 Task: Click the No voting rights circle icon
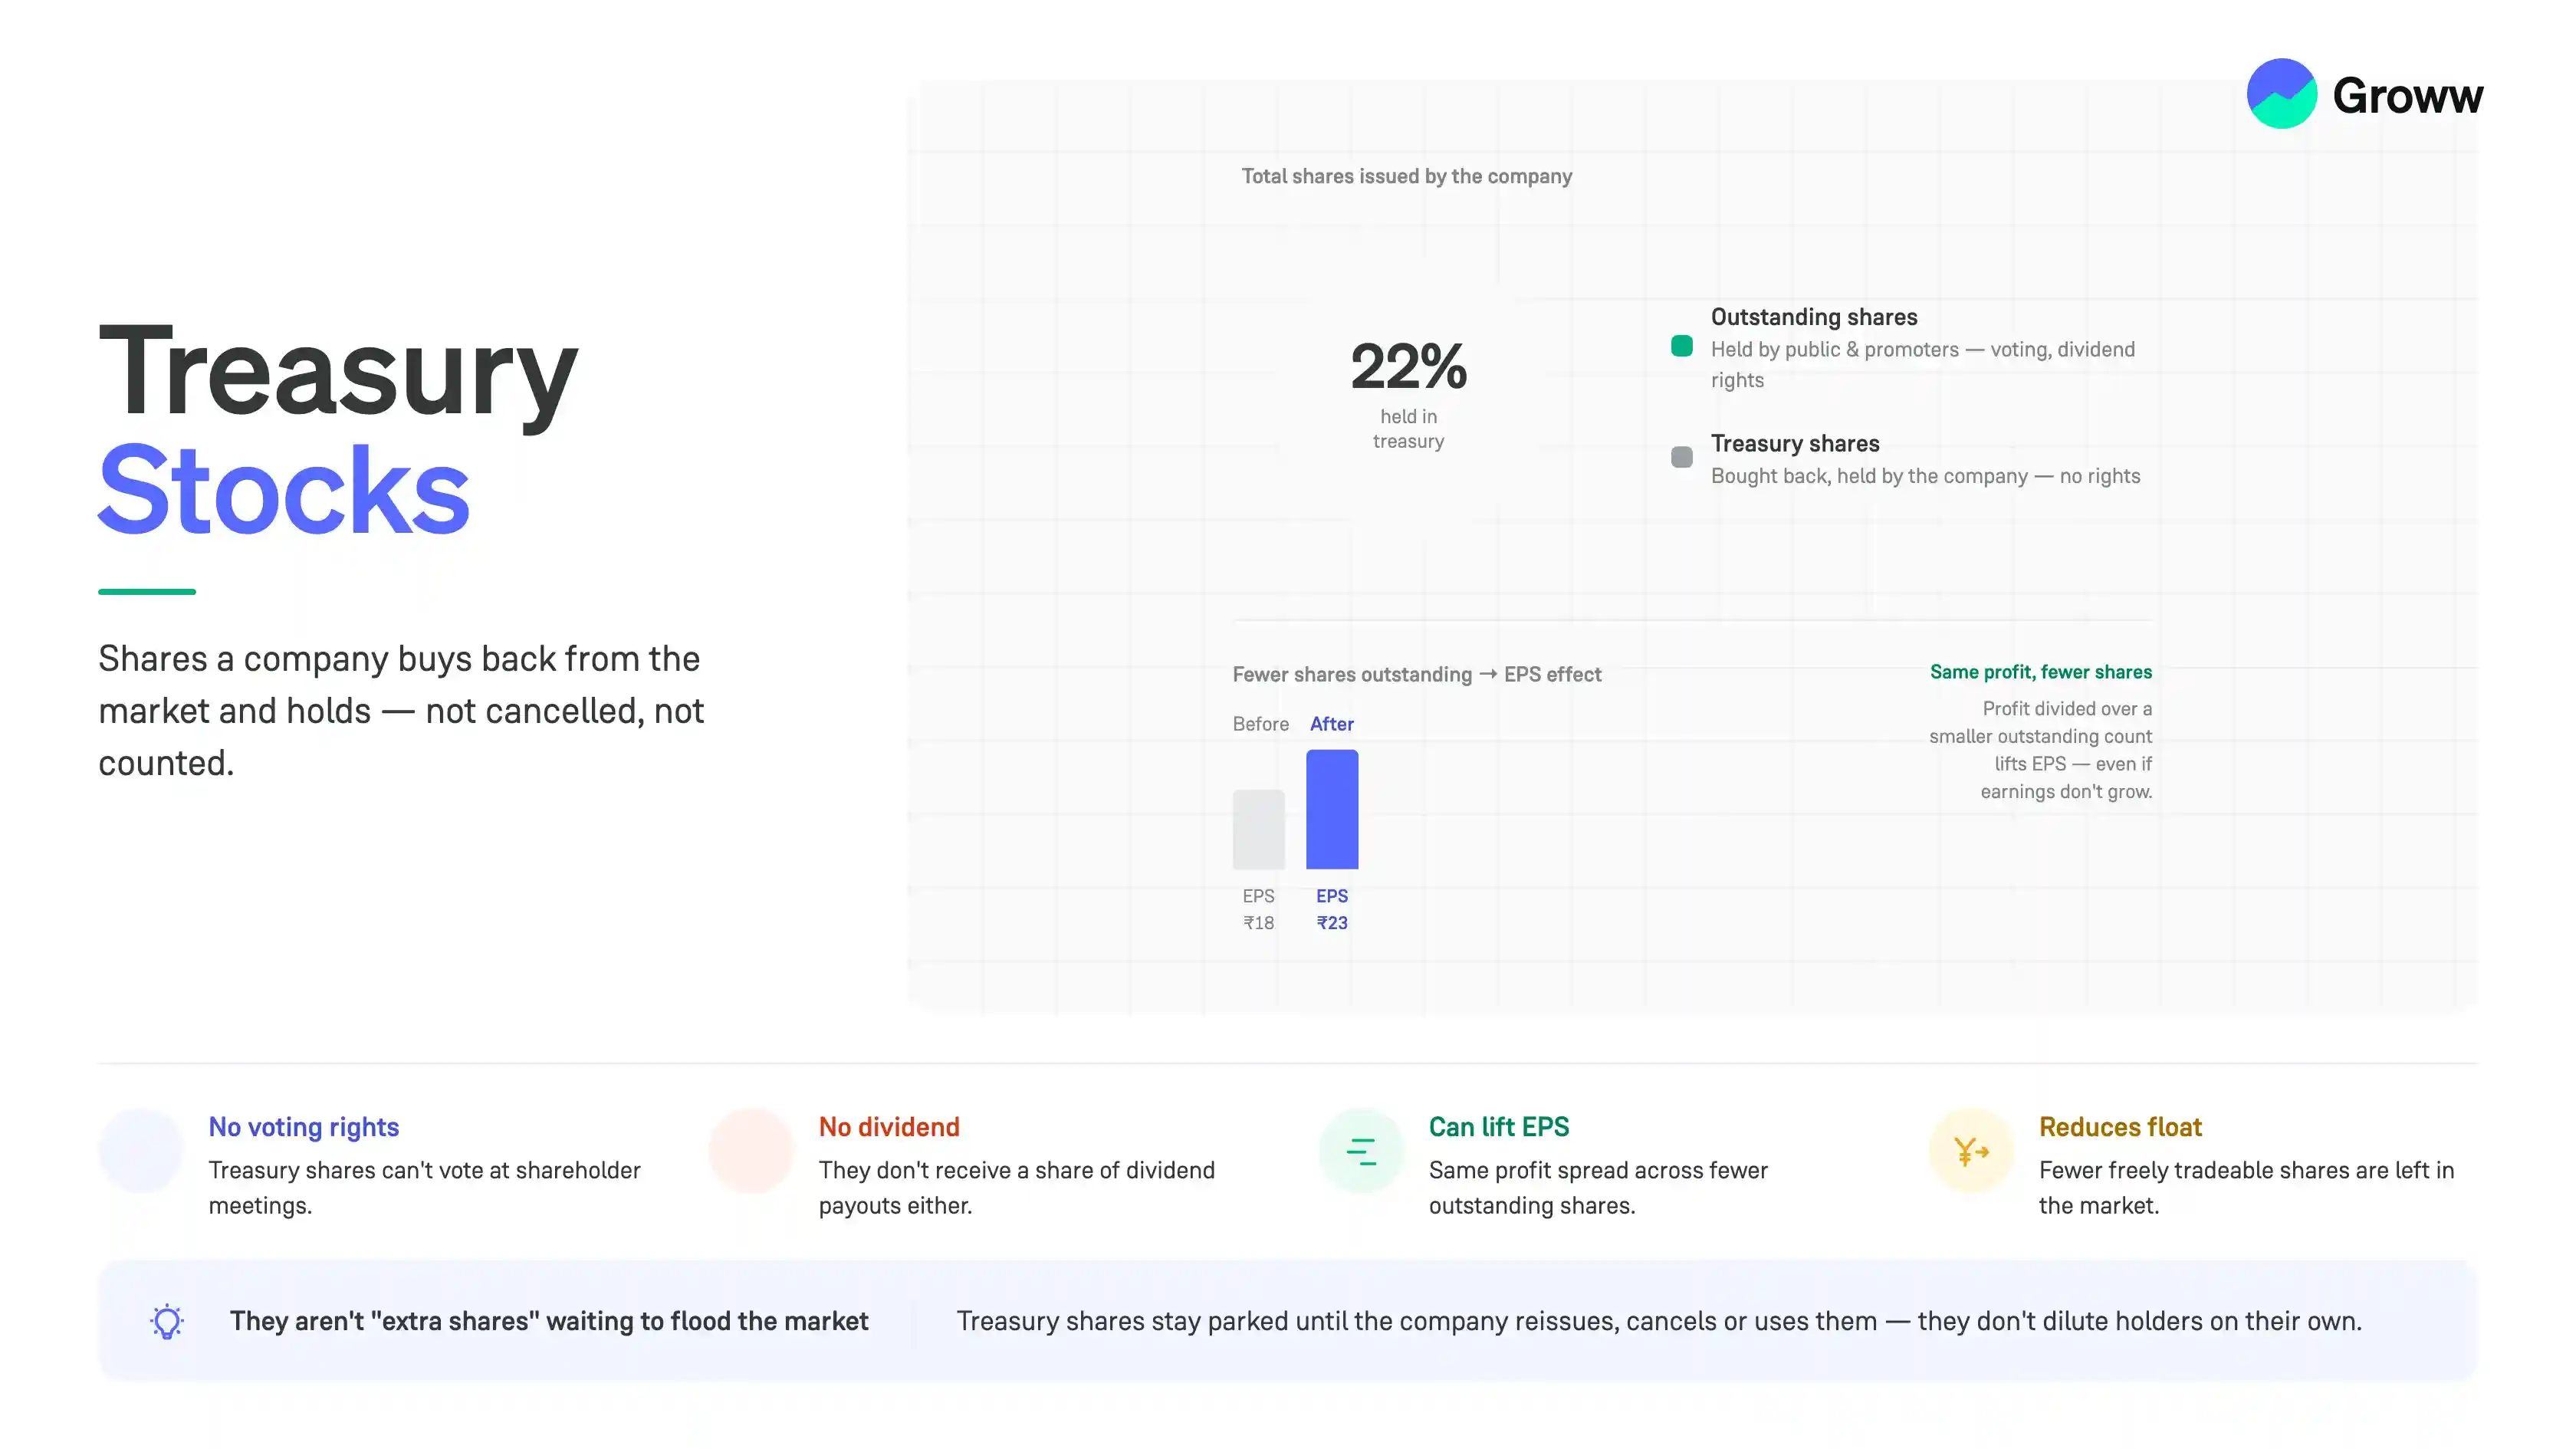[141, 1151]
